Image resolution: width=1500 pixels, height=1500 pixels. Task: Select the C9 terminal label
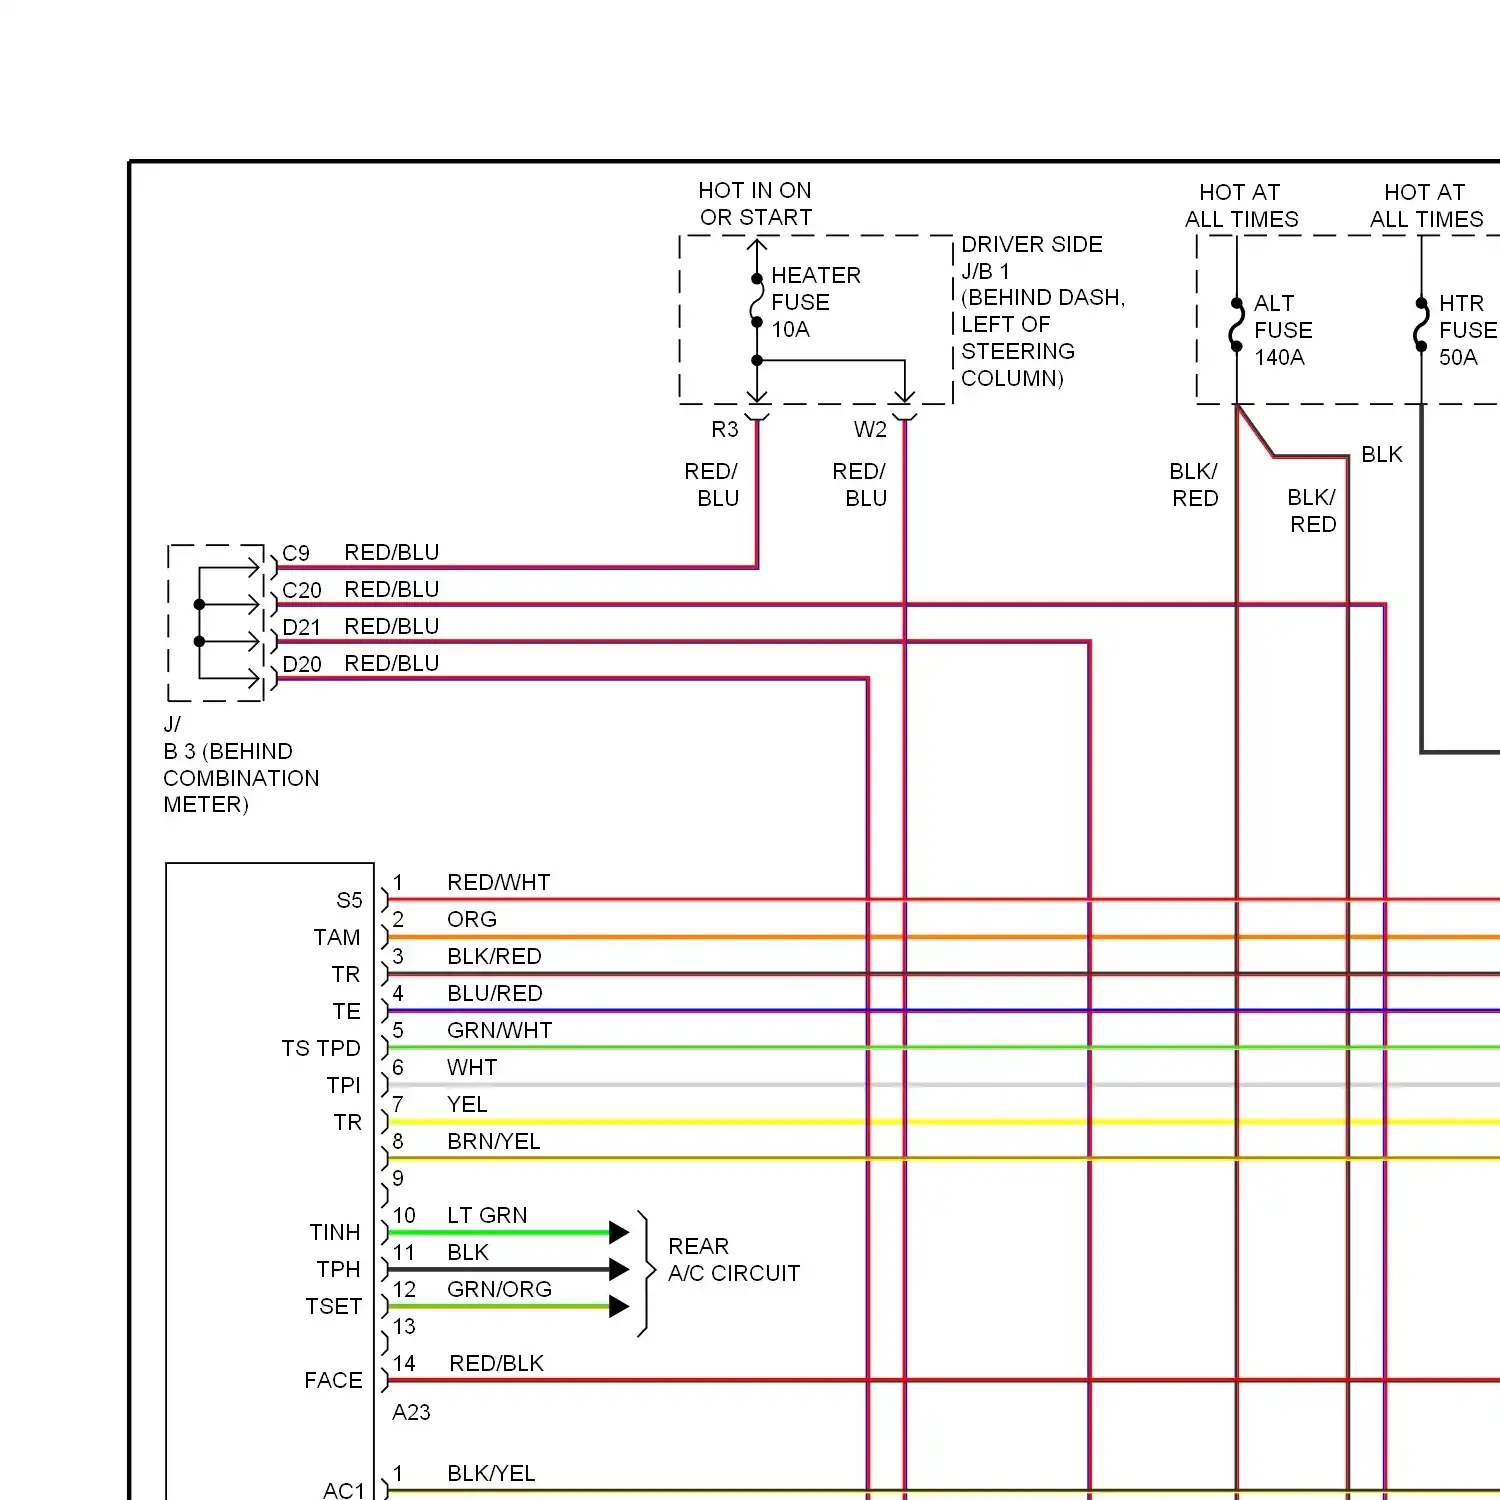click(296, 553)
